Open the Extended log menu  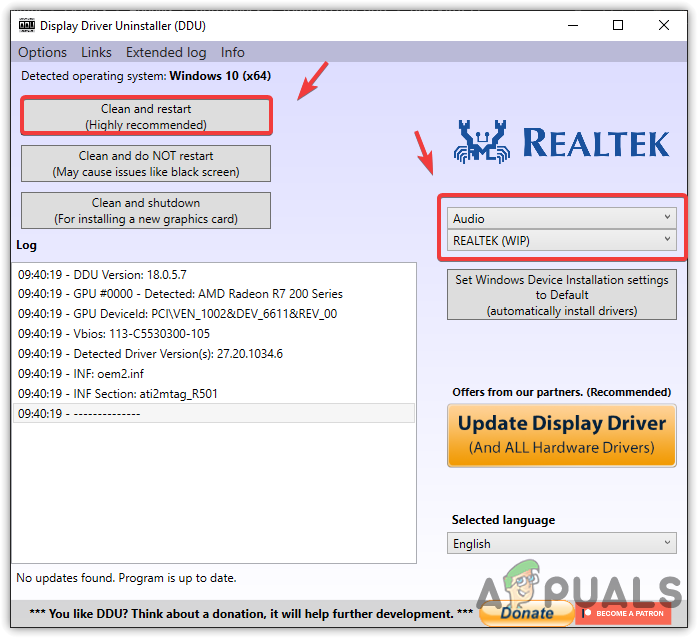pyautogui.click(x=166, y=53)
